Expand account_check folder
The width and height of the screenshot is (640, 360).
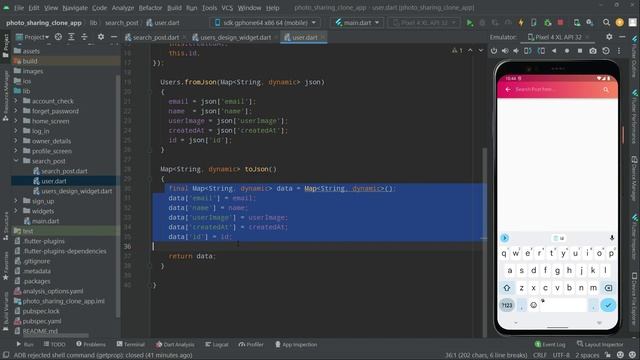coord(16,101)
